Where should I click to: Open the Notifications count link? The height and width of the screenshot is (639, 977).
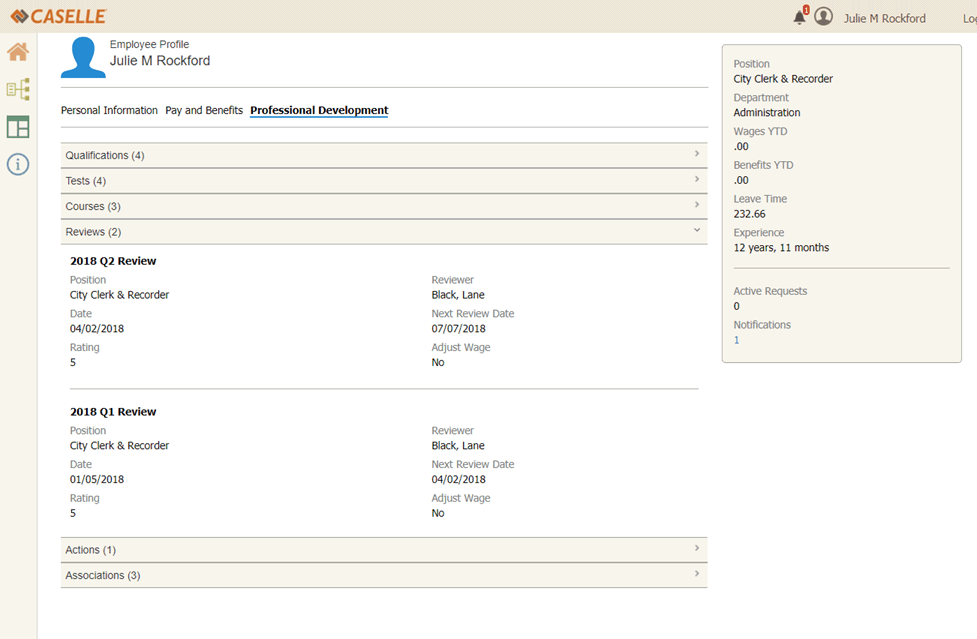(737, 340)
